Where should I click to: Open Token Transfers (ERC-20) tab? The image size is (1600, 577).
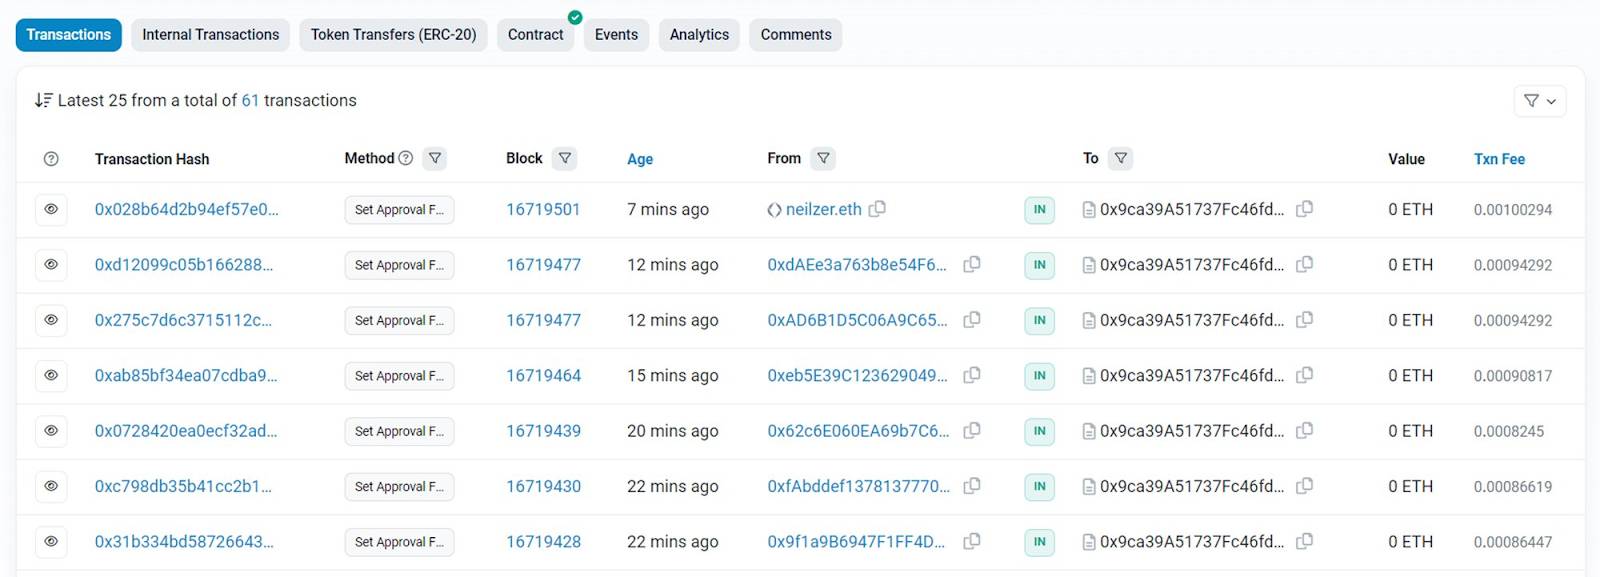point(393,35)
